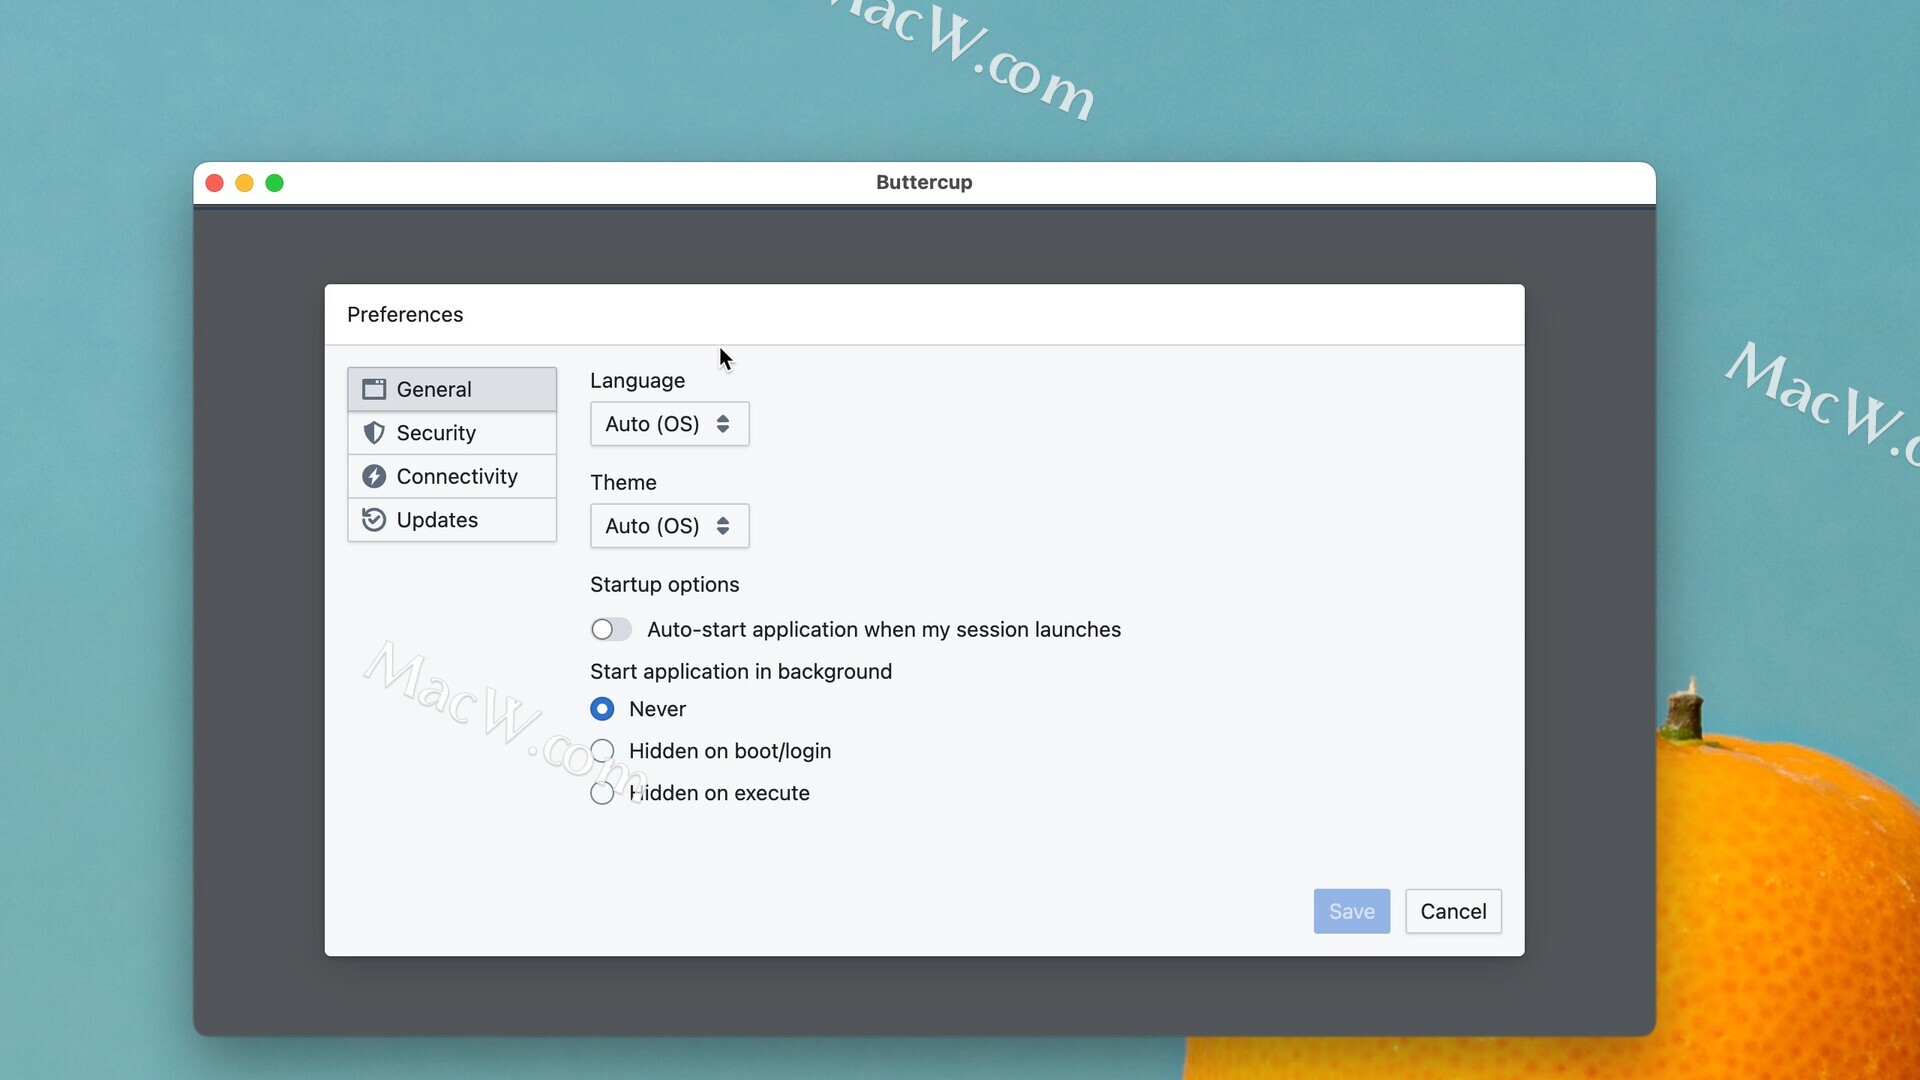
Task: Click the Buttercup window title text
Action: [924, 182]
